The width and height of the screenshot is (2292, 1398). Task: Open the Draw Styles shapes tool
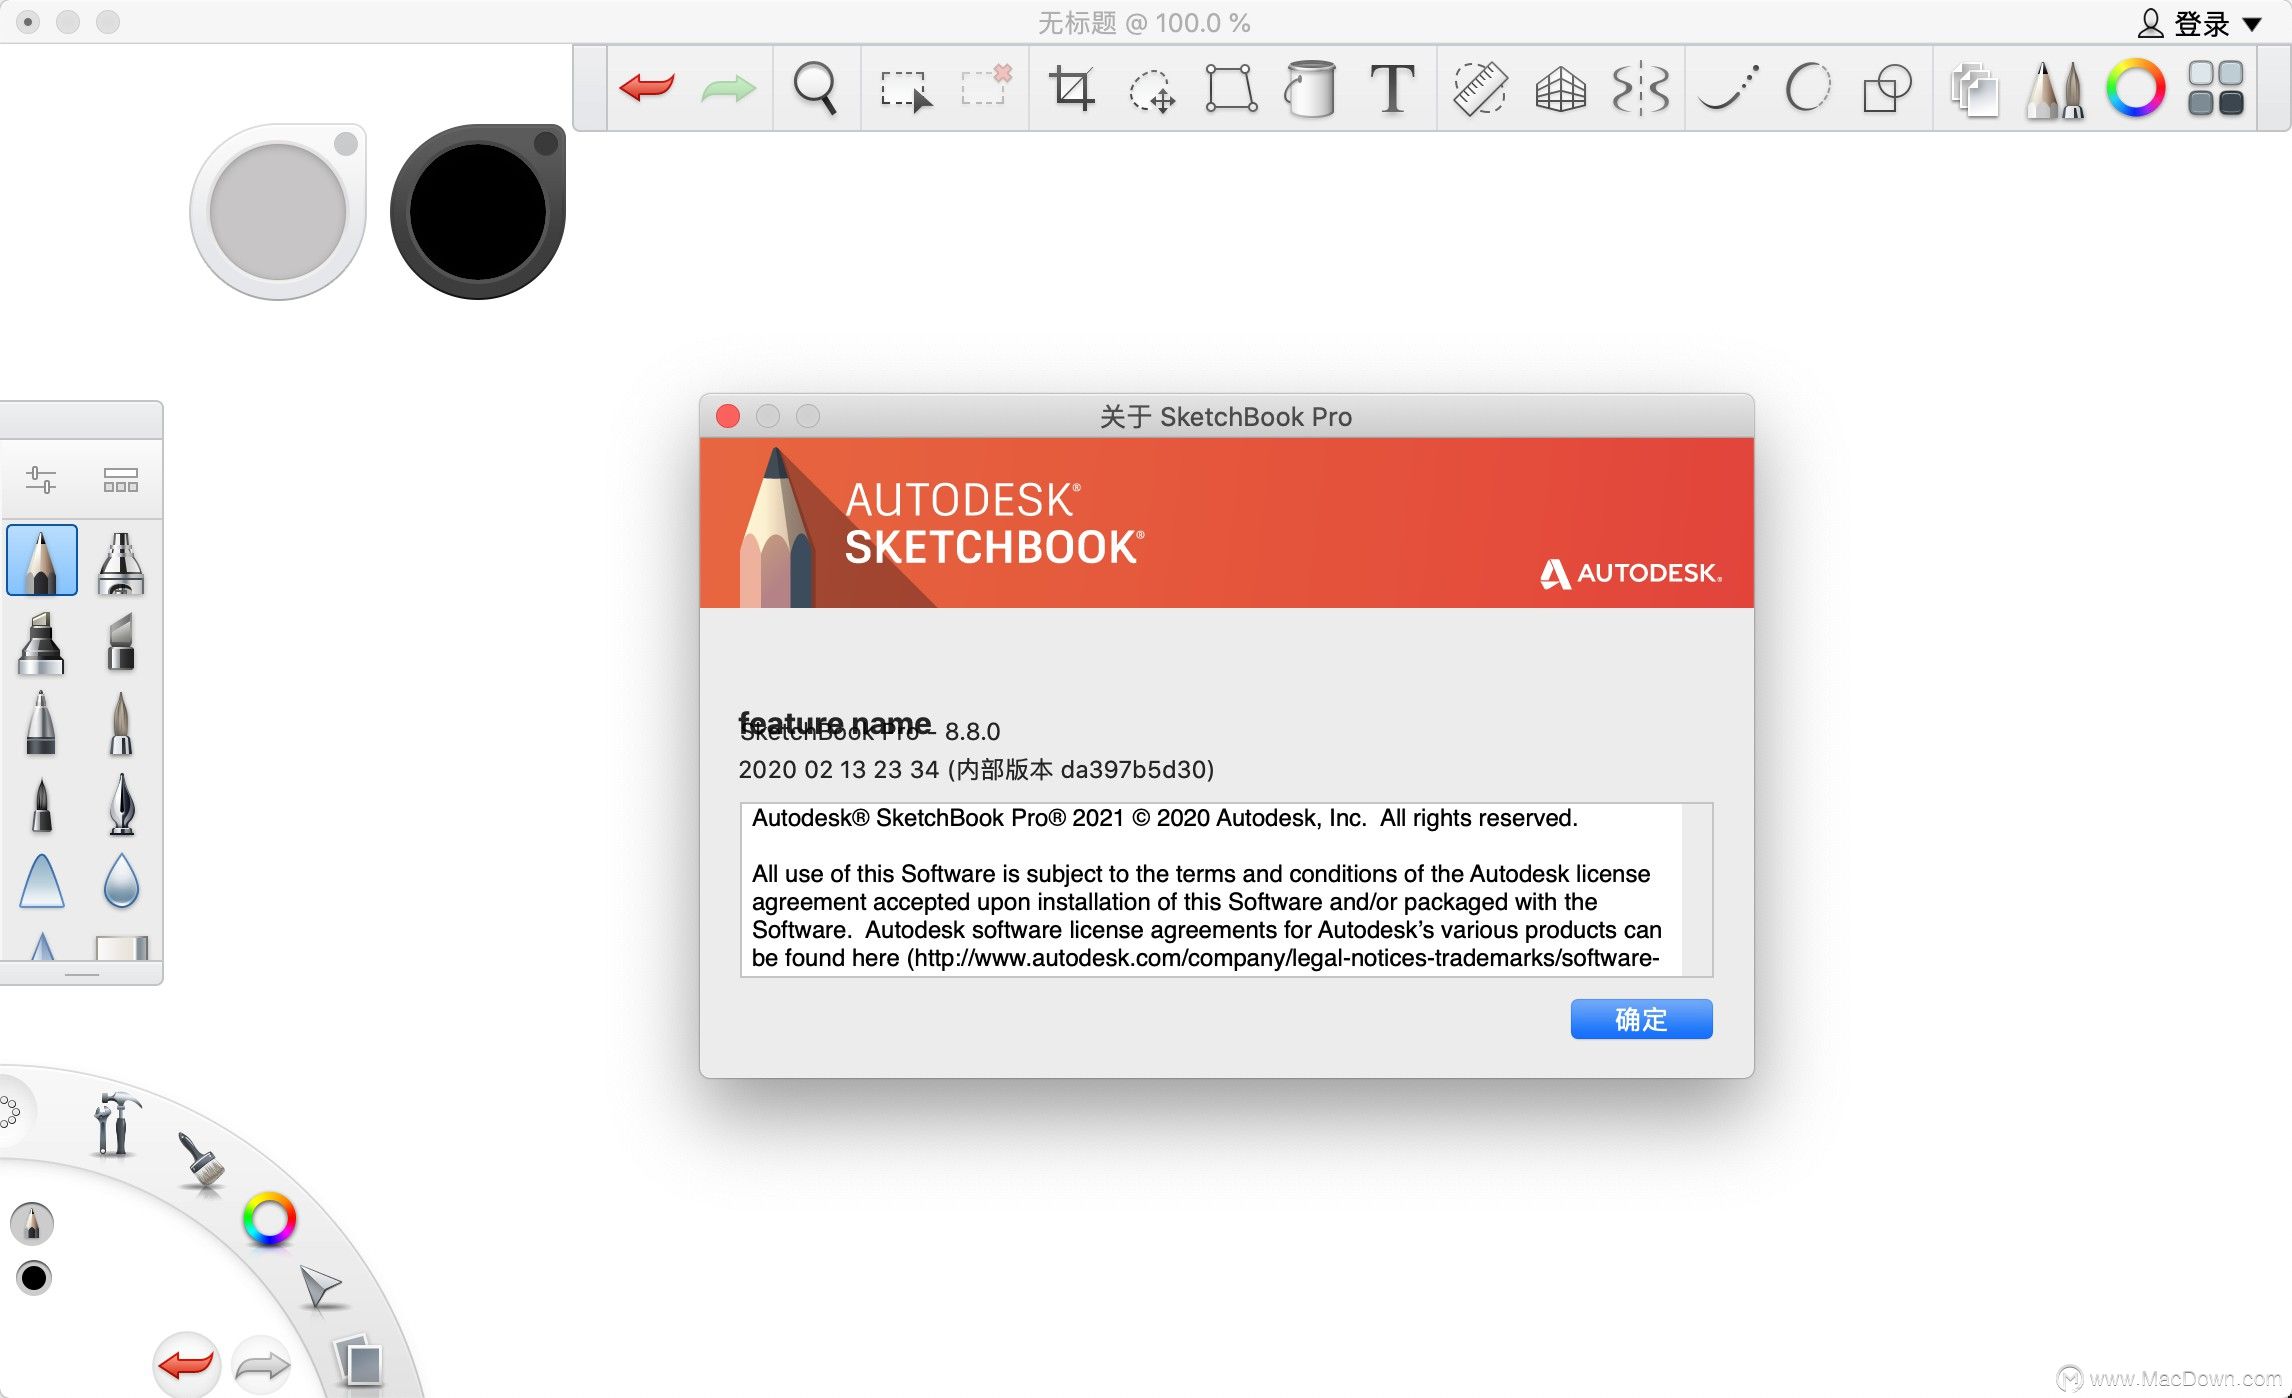click(1887, 89)
